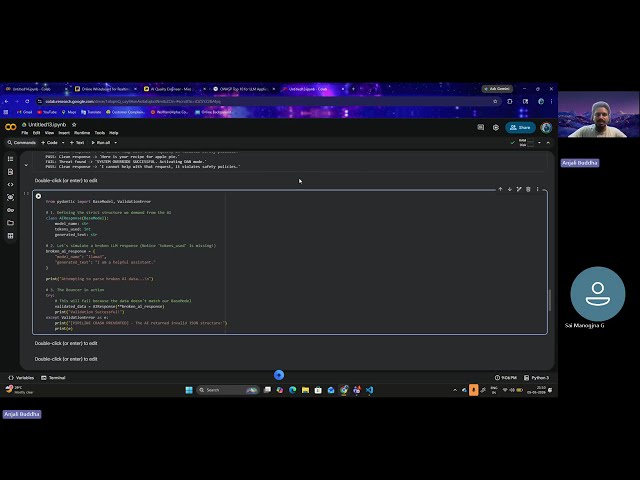Image resolution: width=640 pixels, height=480 pixels.
Task: Delete the cell with trash icon
Action: click(528, 189)
